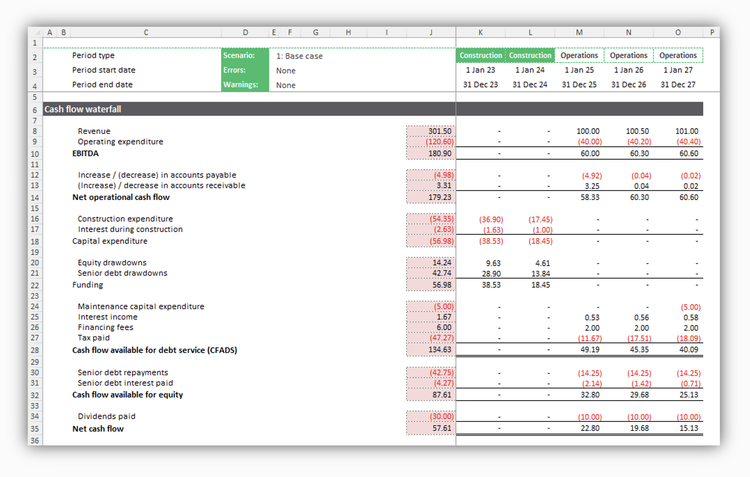
Task: Select Senior debt drawdowns total 42.74
Action: (430, 273)
